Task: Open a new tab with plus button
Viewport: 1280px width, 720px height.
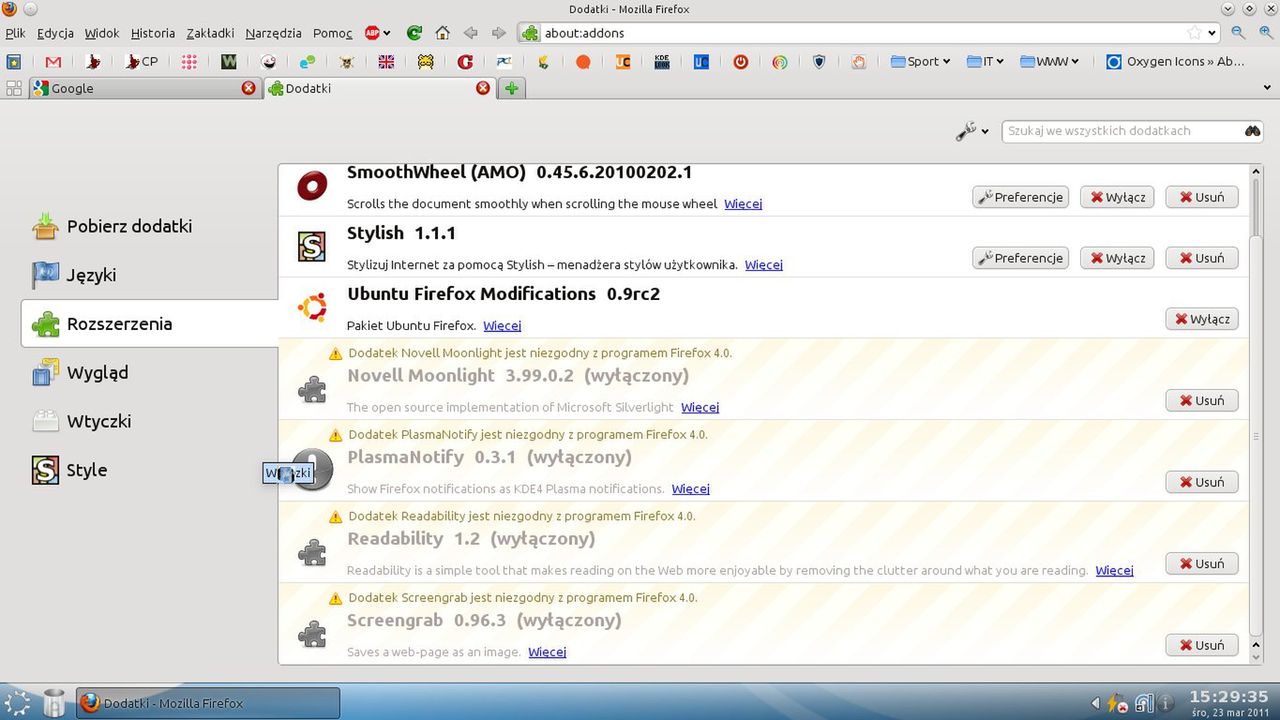Action: [x=511, y=88]
